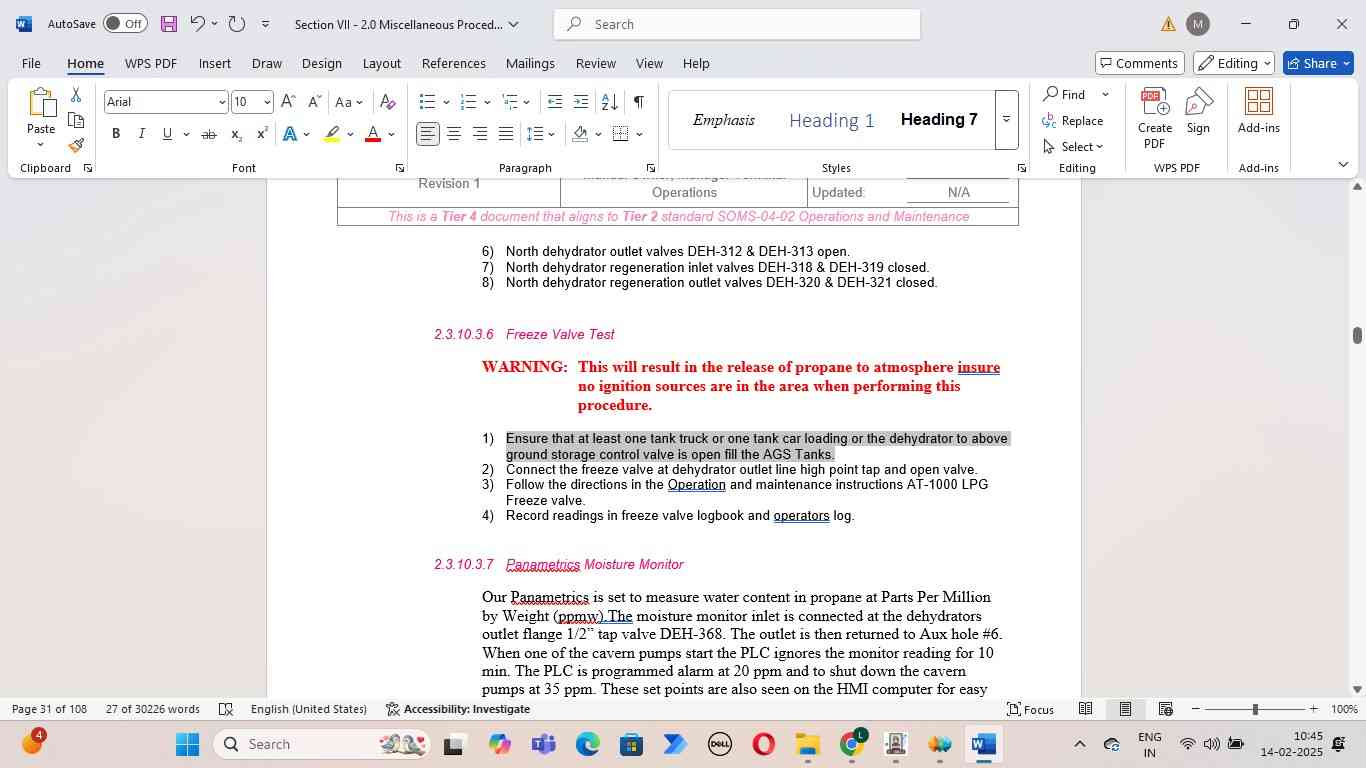Cut the selected text
Viewport: 1366px width, 768px height.
76,95
